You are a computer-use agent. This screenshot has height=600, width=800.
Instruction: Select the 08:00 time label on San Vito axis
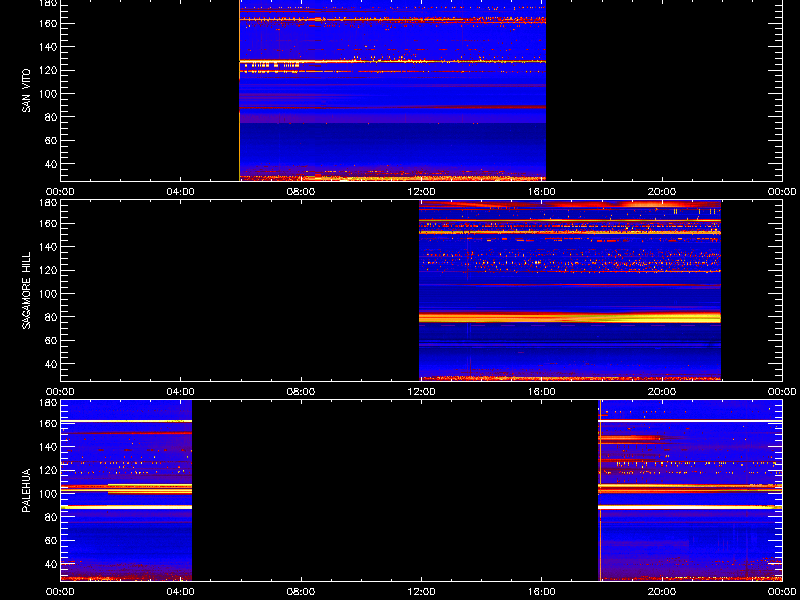[x=301, y=192]
